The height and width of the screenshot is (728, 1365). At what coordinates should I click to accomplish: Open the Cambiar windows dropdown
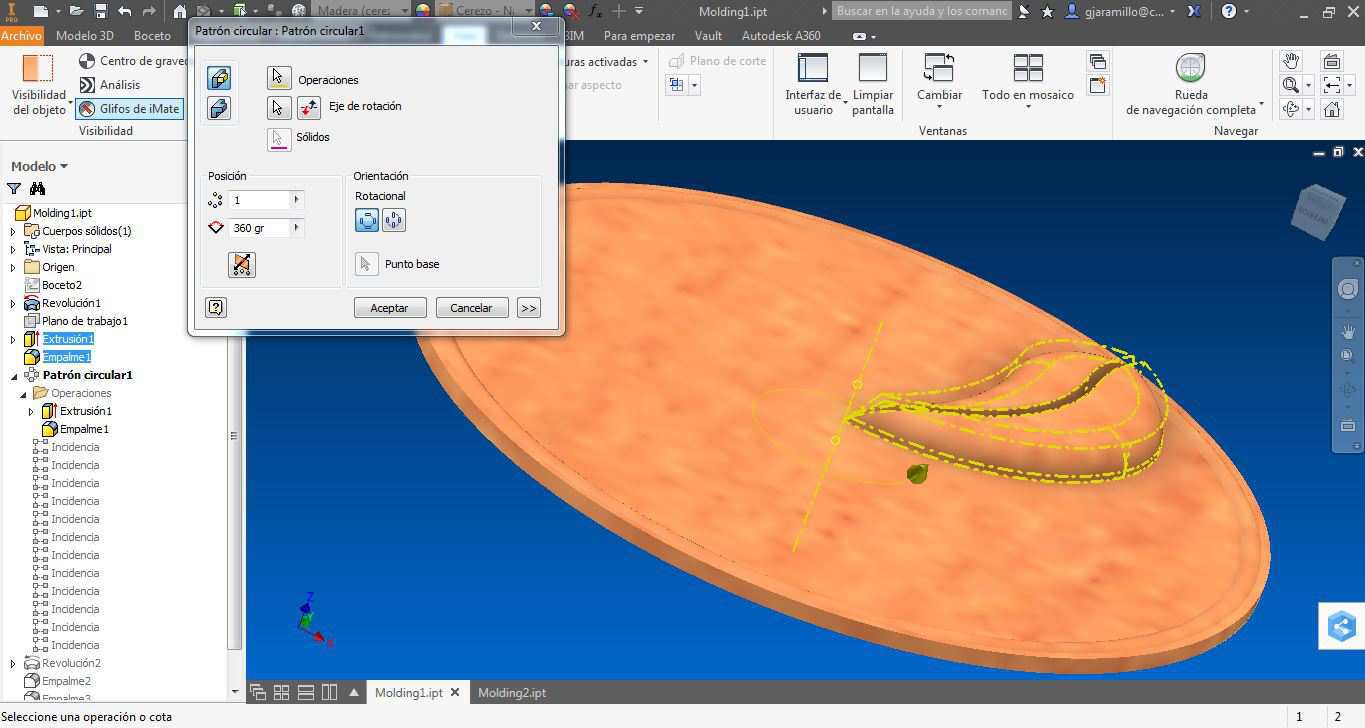coord(940,80)
